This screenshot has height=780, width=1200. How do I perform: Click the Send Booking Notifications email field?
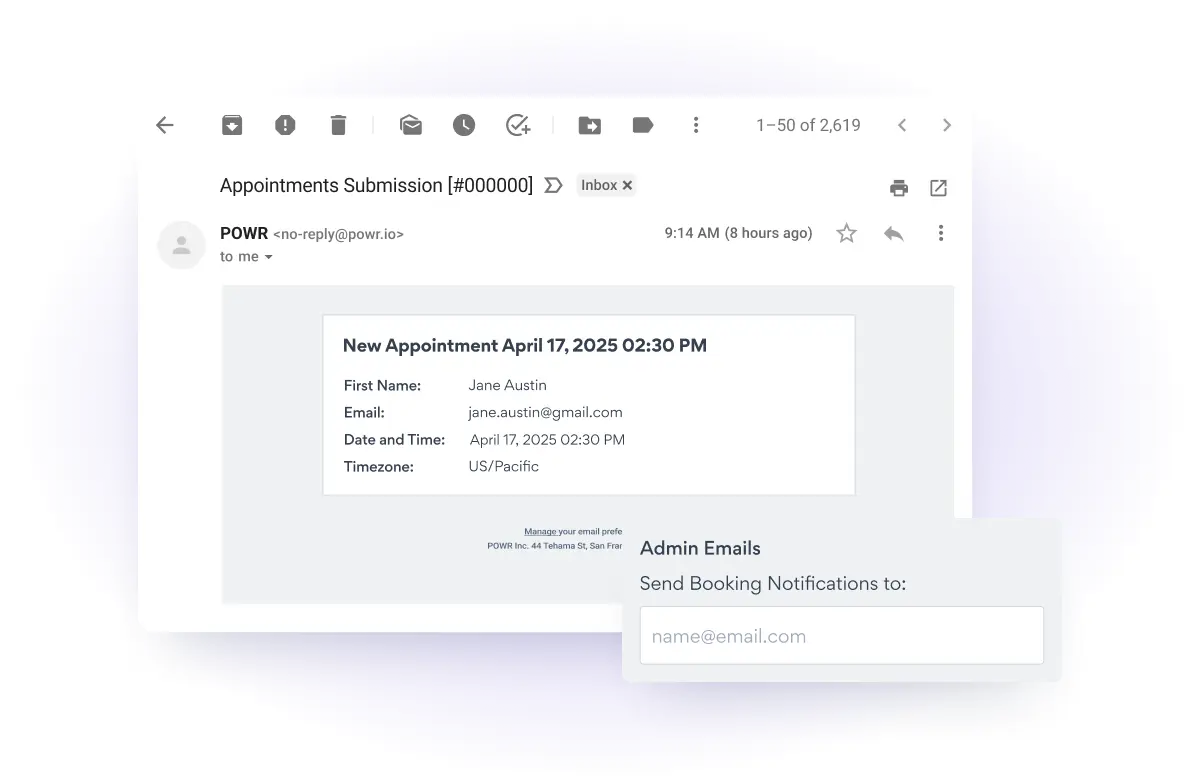coord(841,636)
